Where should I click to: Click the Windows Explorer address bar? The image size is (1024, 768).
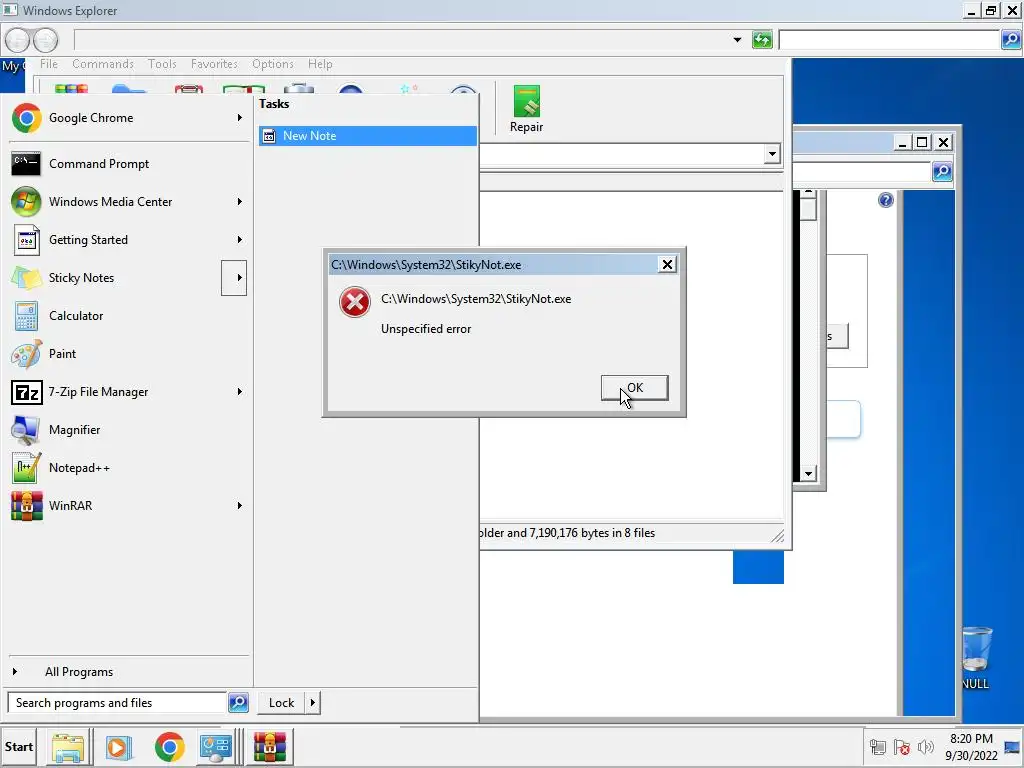(x=401, y=40)
